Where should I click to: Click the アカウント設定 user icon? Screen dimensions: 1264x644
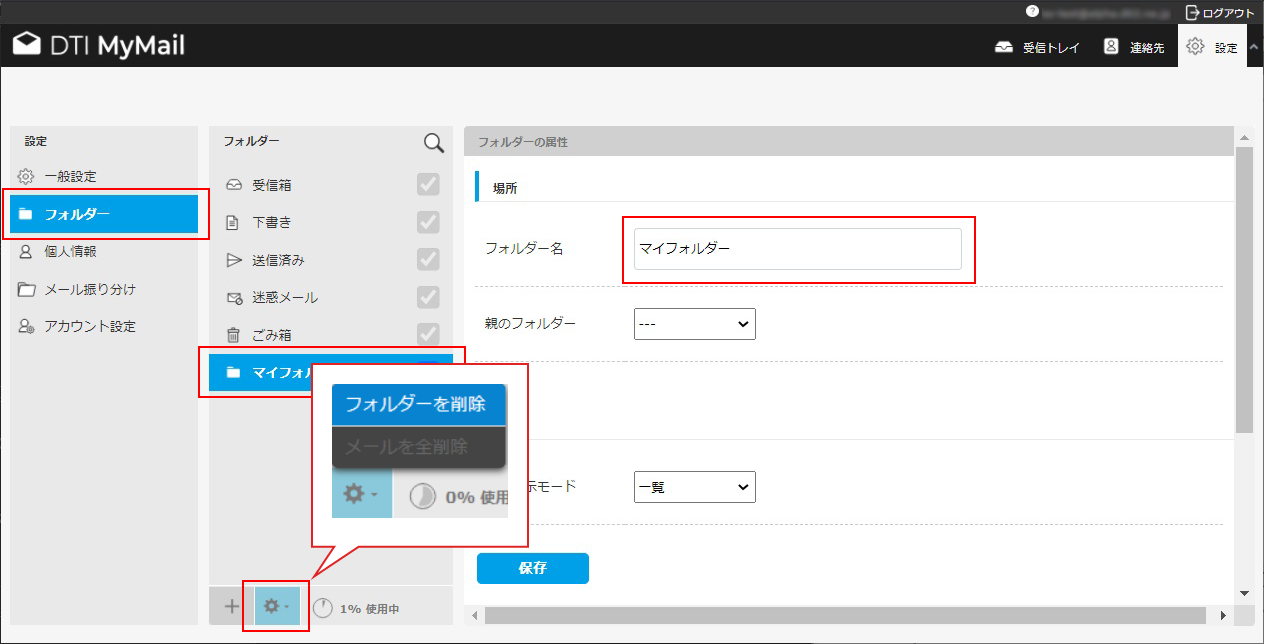pyautogui.click(x=27, y=326)
